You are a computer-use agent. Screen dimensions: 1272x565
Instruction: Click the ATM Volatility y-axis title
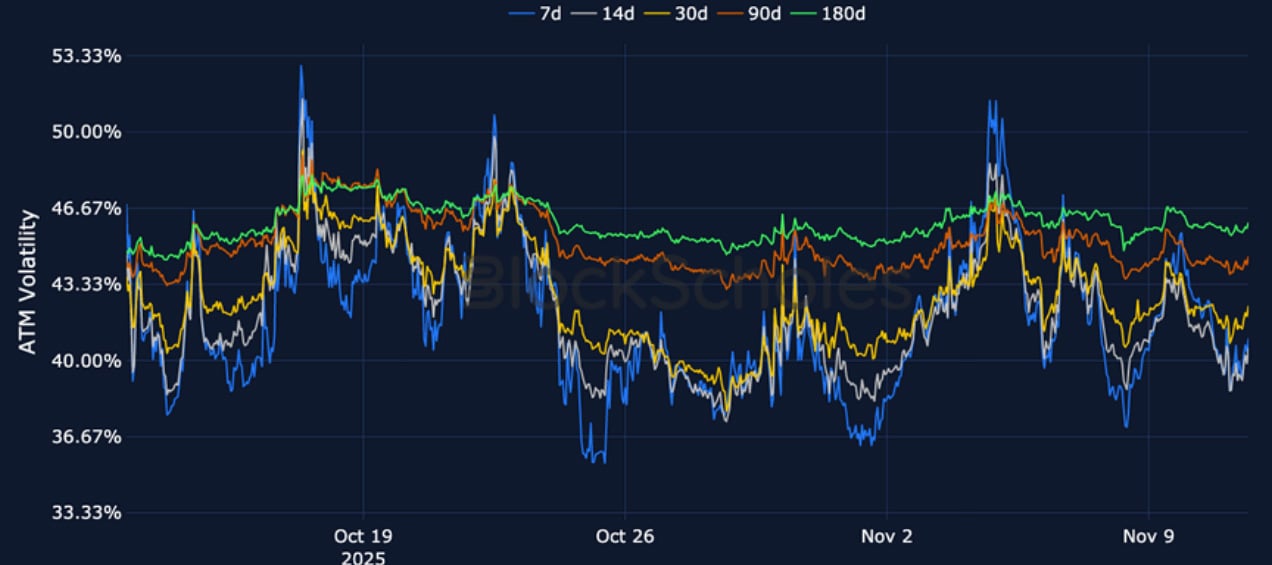point(28,281)
